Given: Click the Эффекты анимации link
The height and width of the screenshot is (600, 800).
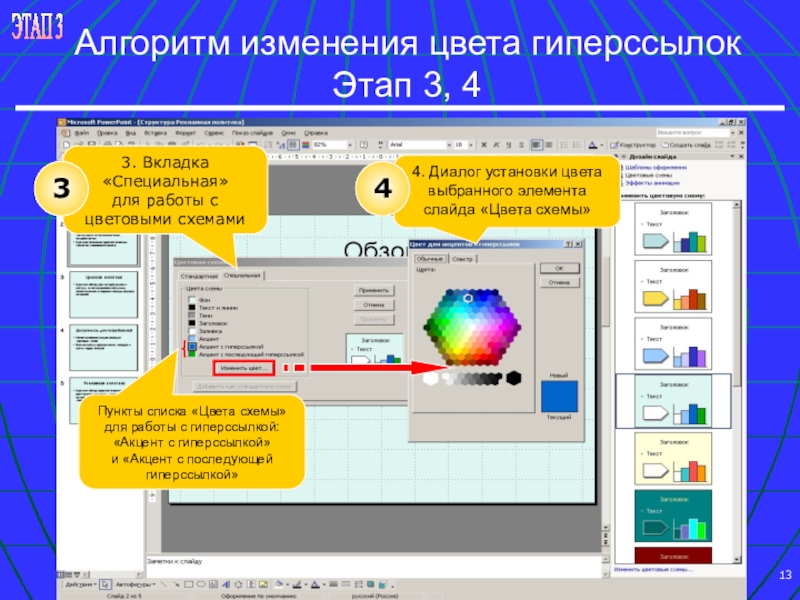Looking at the screenshot, I should [x=653, y=183].
